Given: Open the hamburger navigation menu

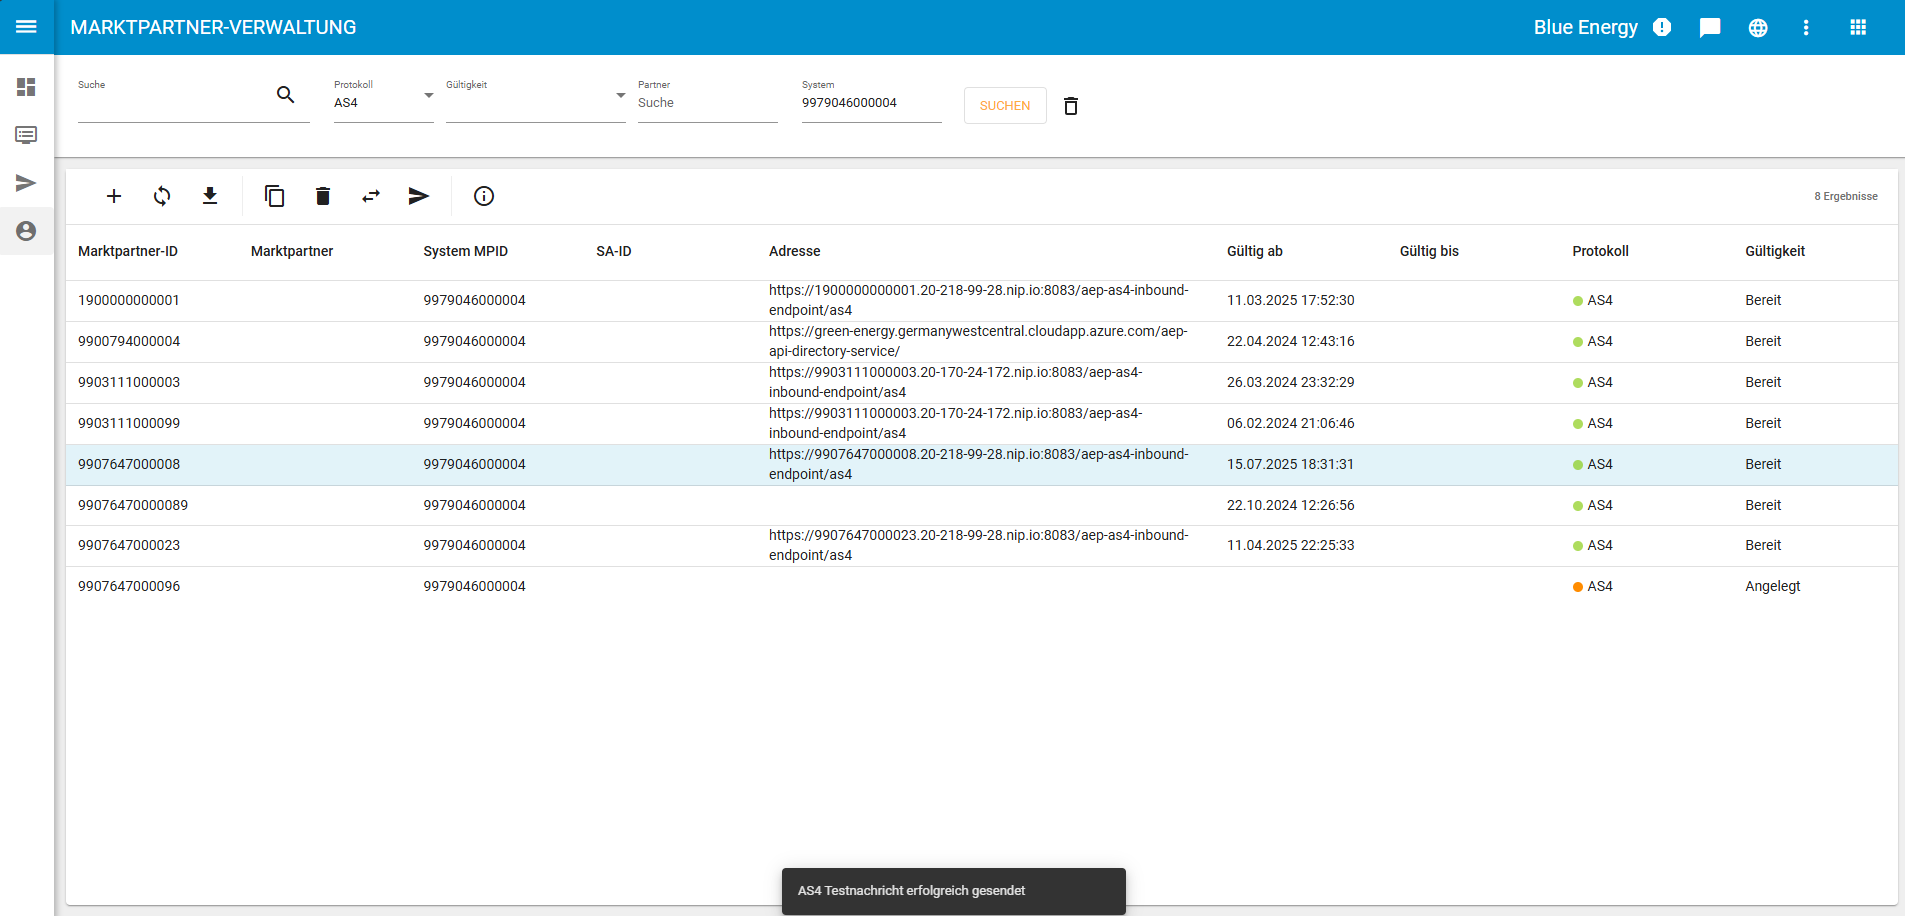Looking at the screenshot, I should (26, 27).
